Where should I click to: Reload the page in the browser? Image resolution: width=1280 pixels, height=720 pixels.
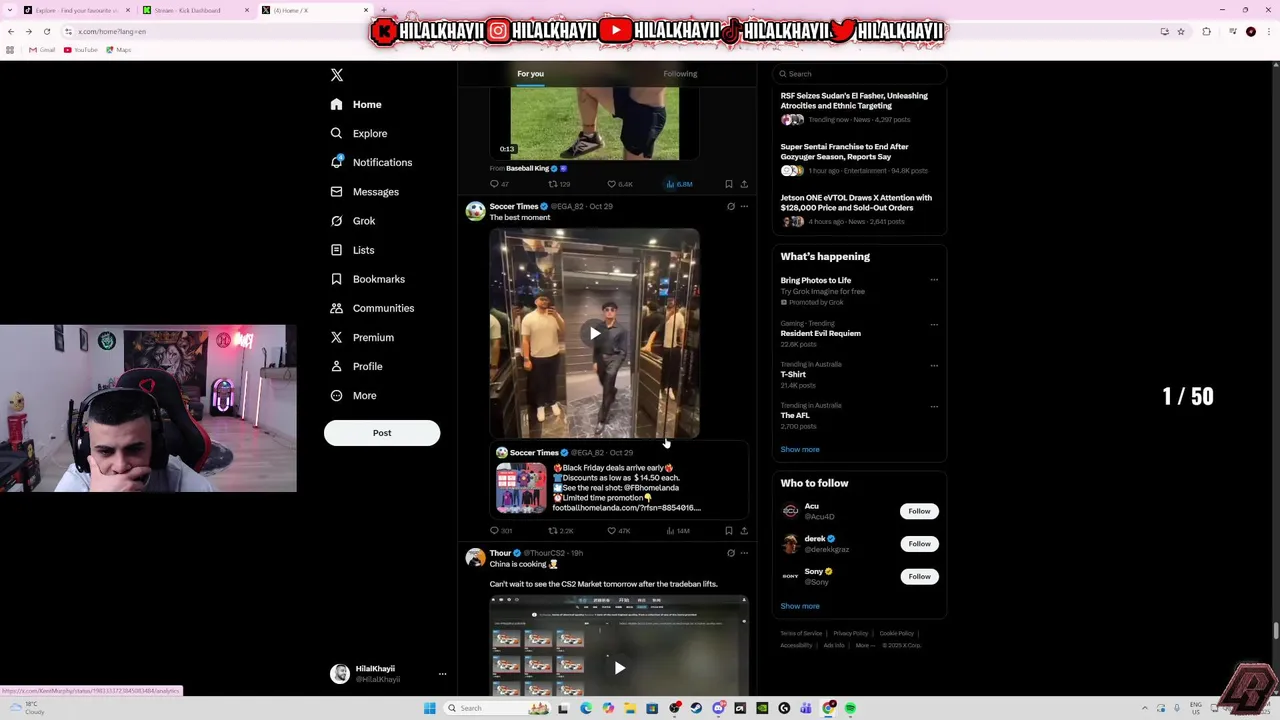tap(46, 32)
